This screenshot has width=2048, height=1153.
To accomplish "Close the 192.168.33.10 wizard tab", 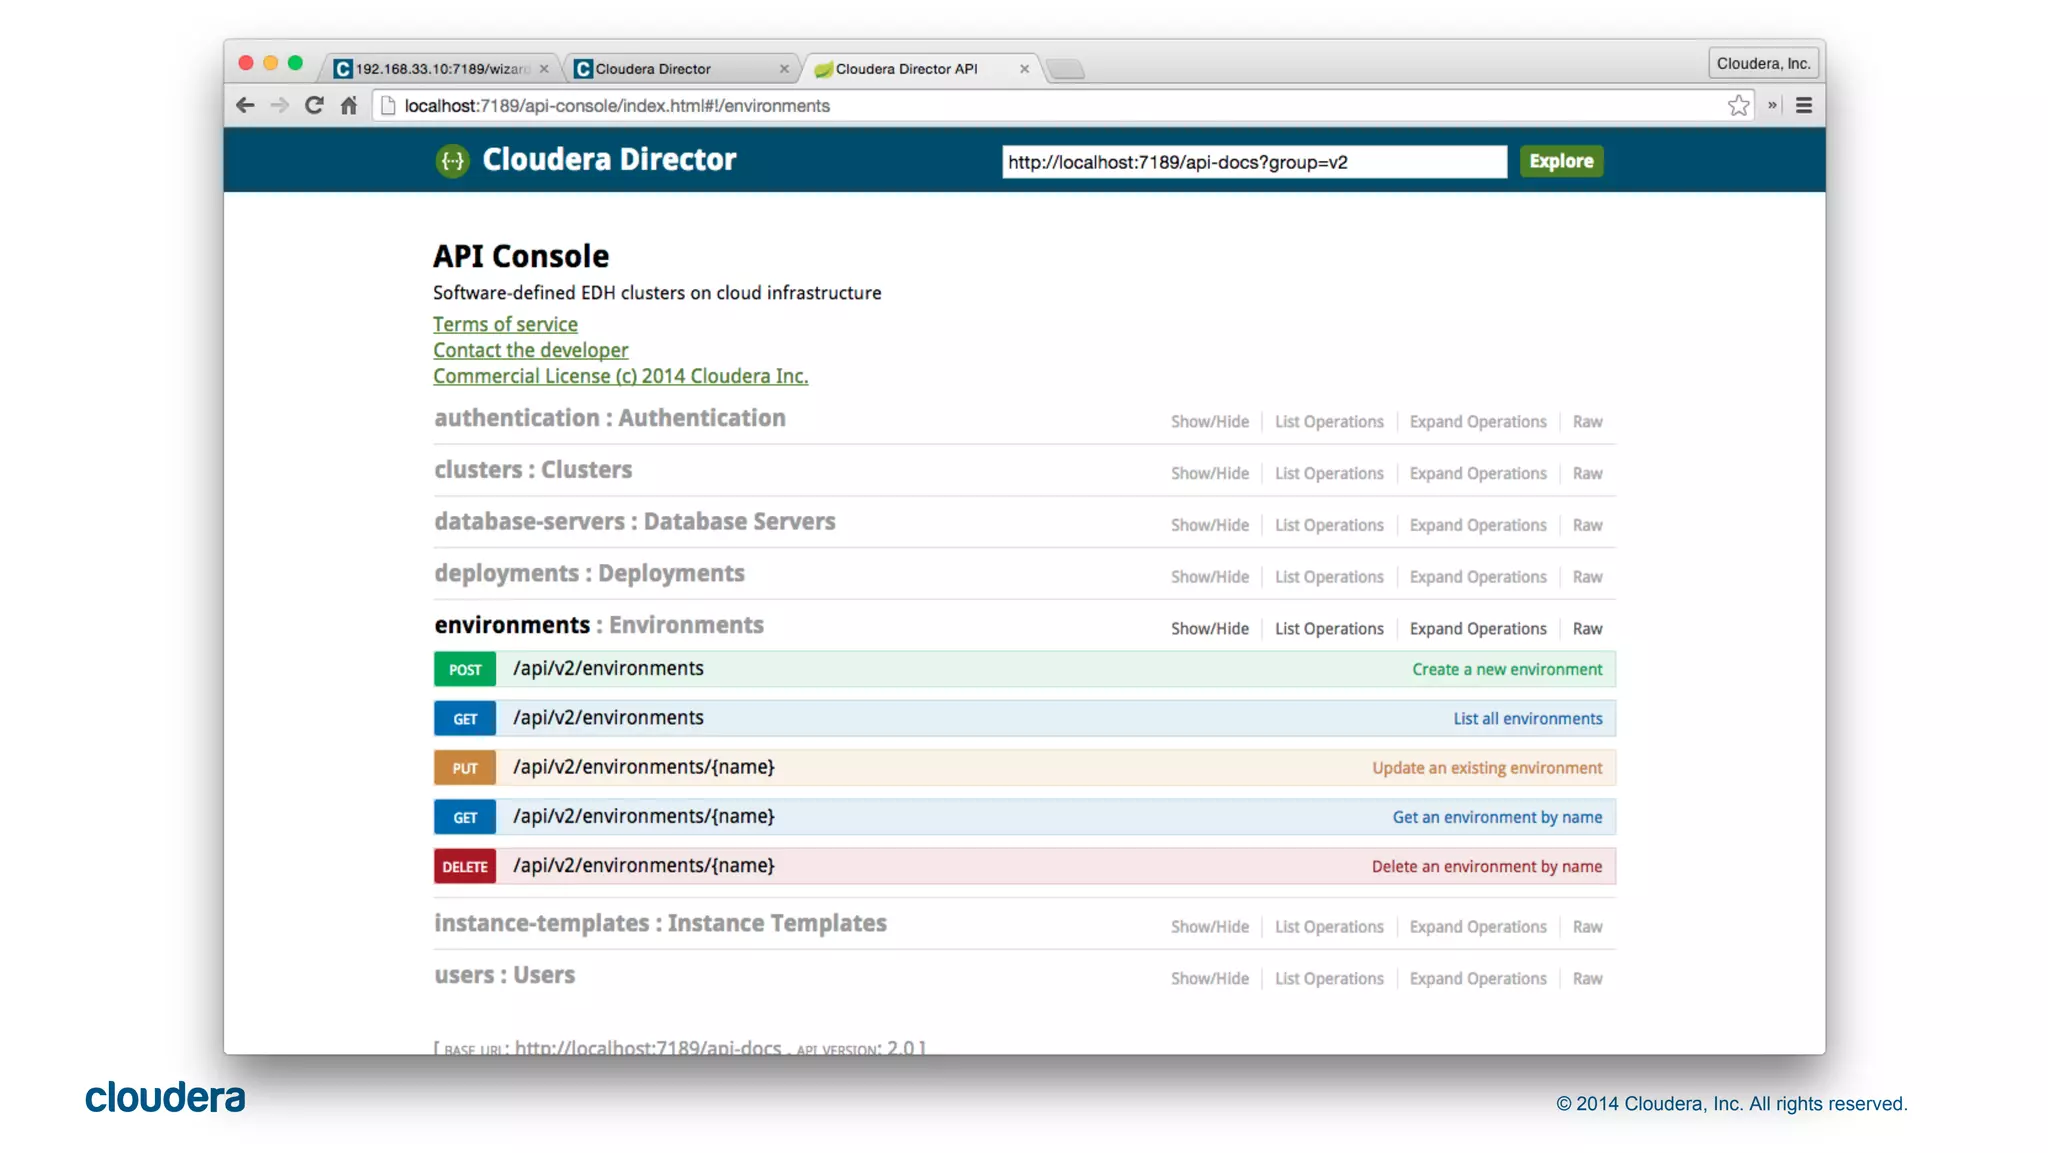I will pyautogui.click(x=544, y=69).
